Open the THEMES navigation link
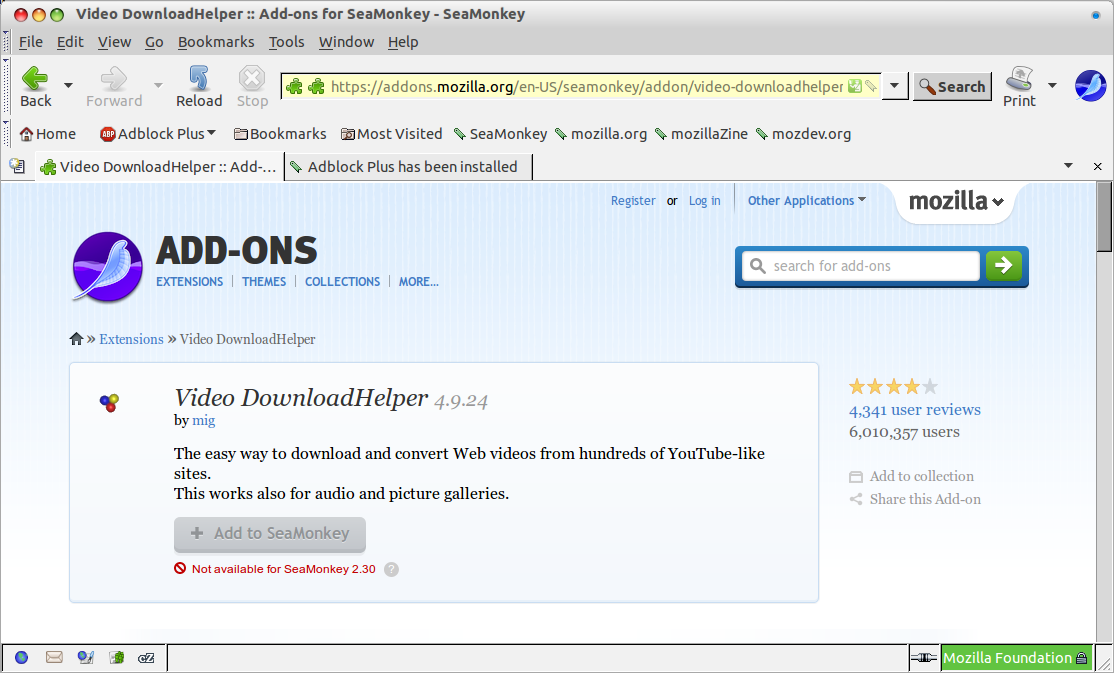 (x=264, y=281)
